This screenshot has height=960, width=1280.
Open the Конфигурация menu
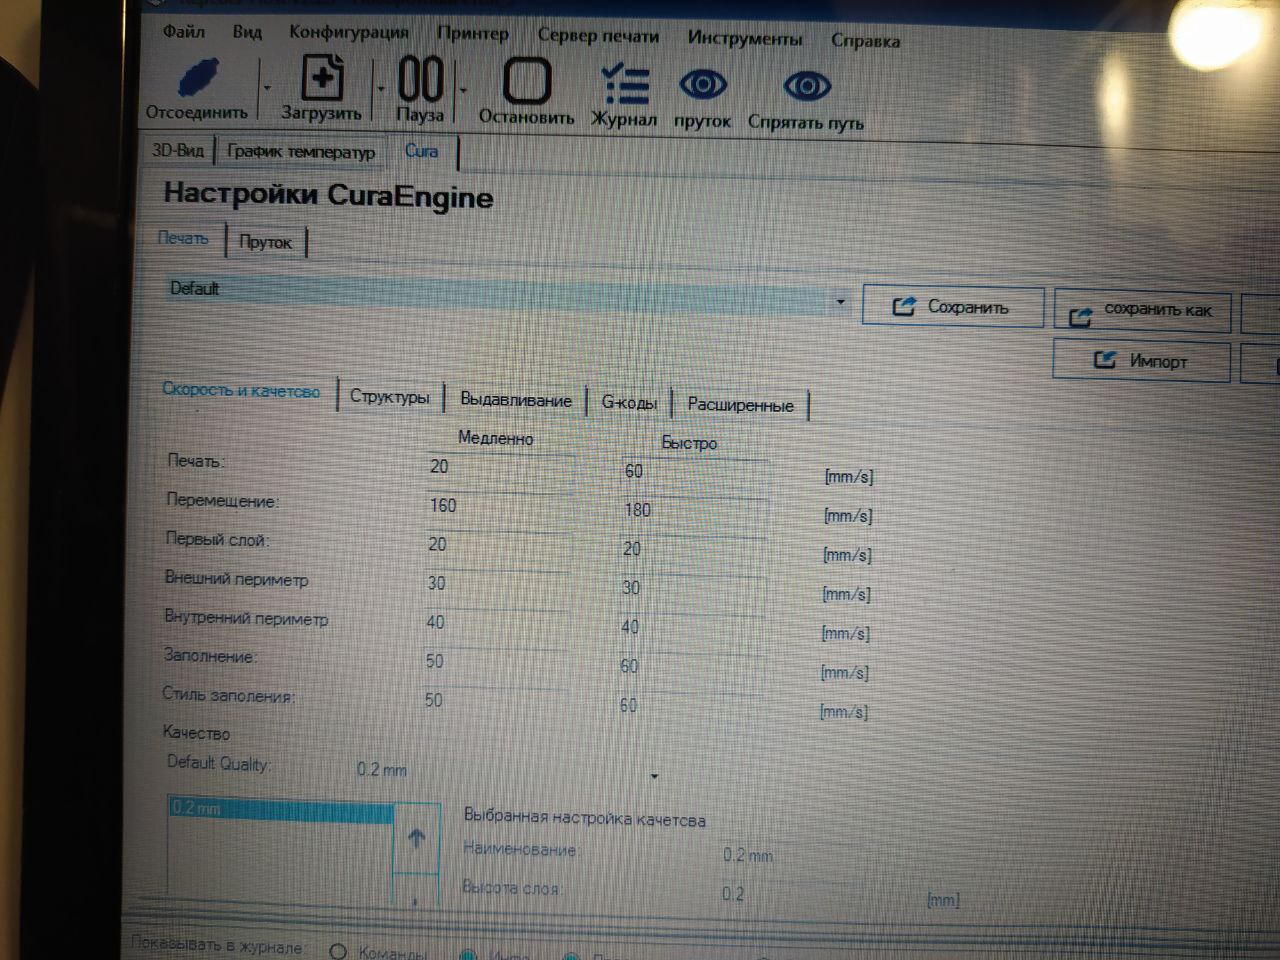pyautogui.click(x=348, y=32)
